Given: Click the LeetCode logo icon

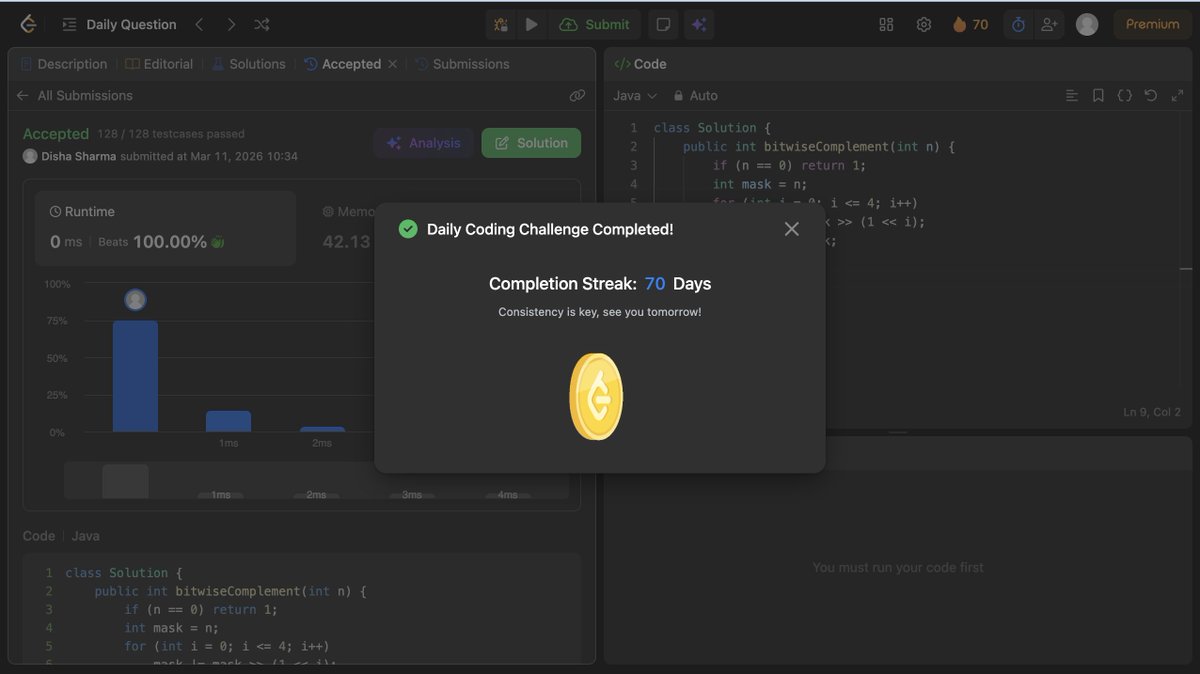Looking at the screenshot, I should click(x=28, y=24).
